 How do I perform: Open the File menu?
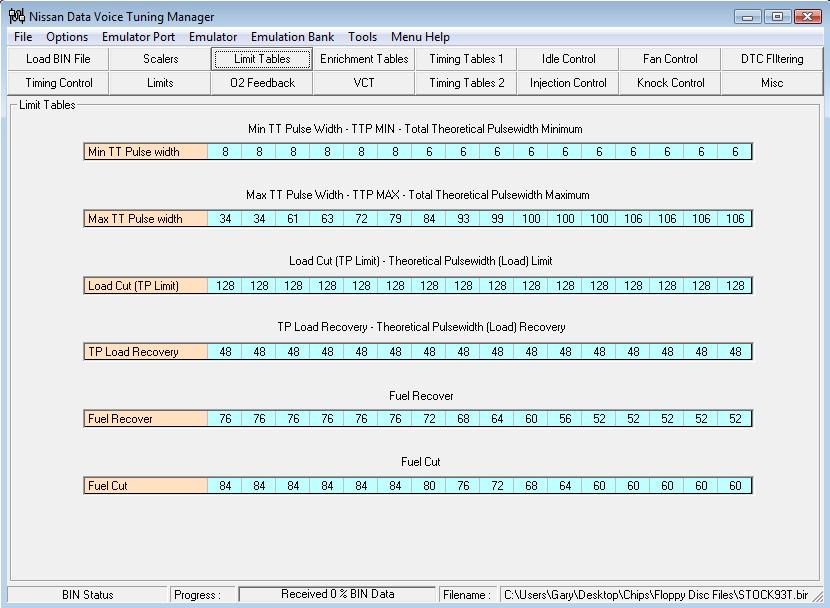click(x=23, y=37)
